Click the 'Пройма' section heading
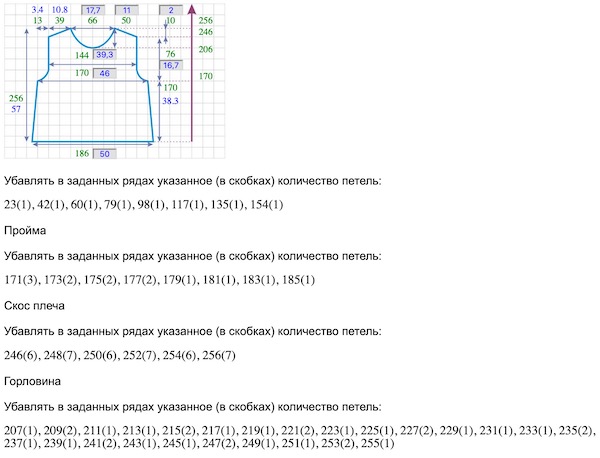600x458 pixels. (24, 230)
